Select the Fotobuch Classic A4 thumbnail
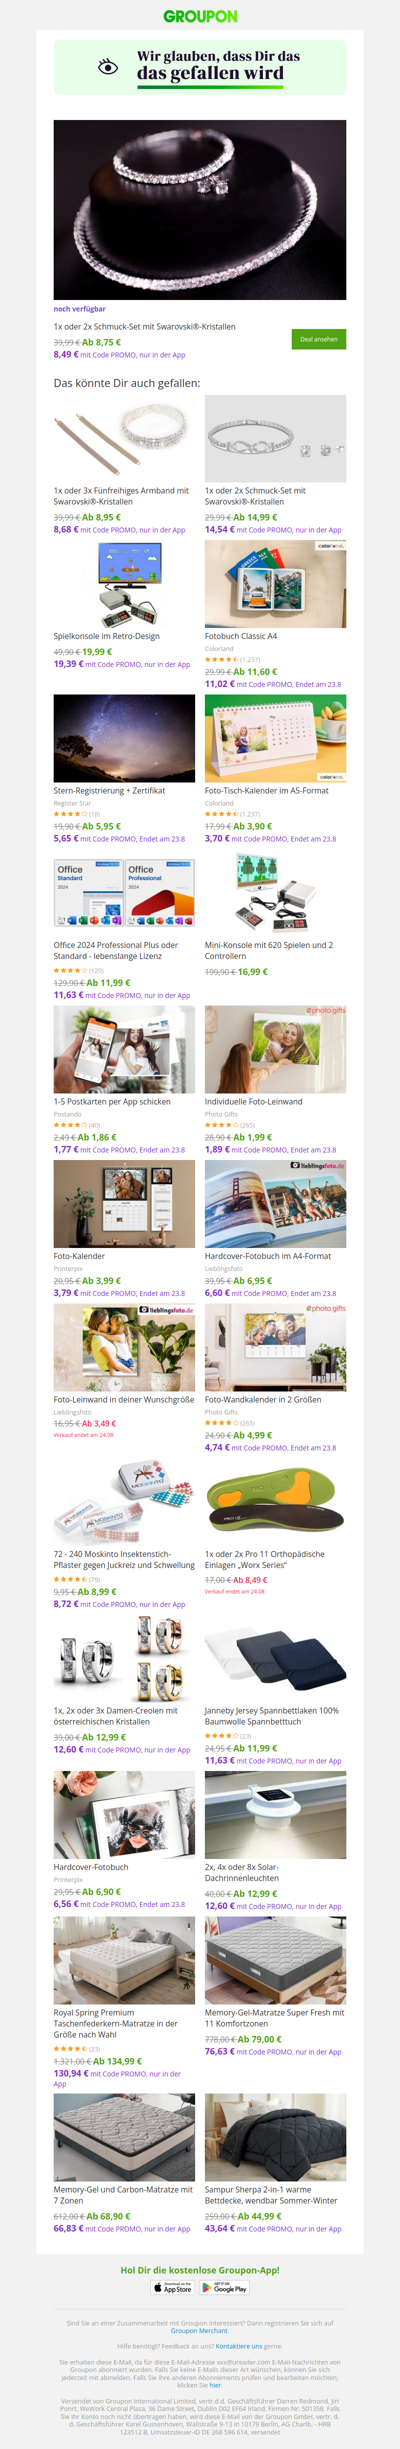Image resolution: width=400 pixels, height=2449 pixels. 276,584
